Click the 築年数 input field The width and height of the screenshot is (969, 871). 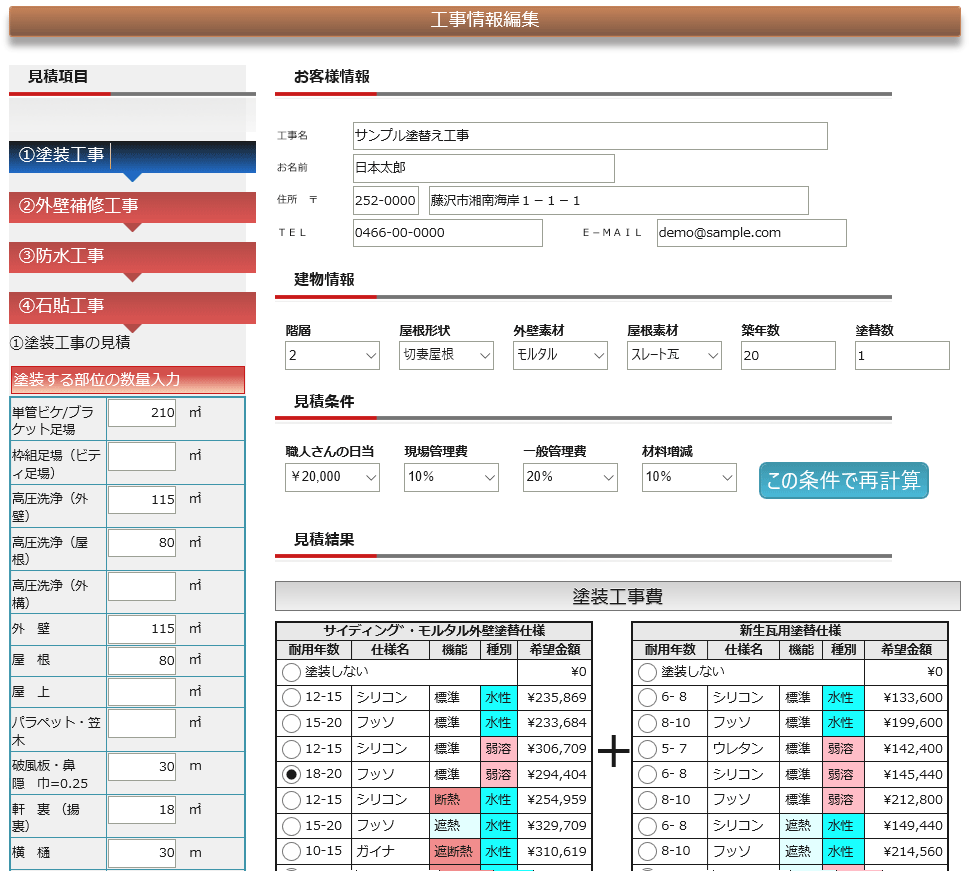tap(788, 355)
